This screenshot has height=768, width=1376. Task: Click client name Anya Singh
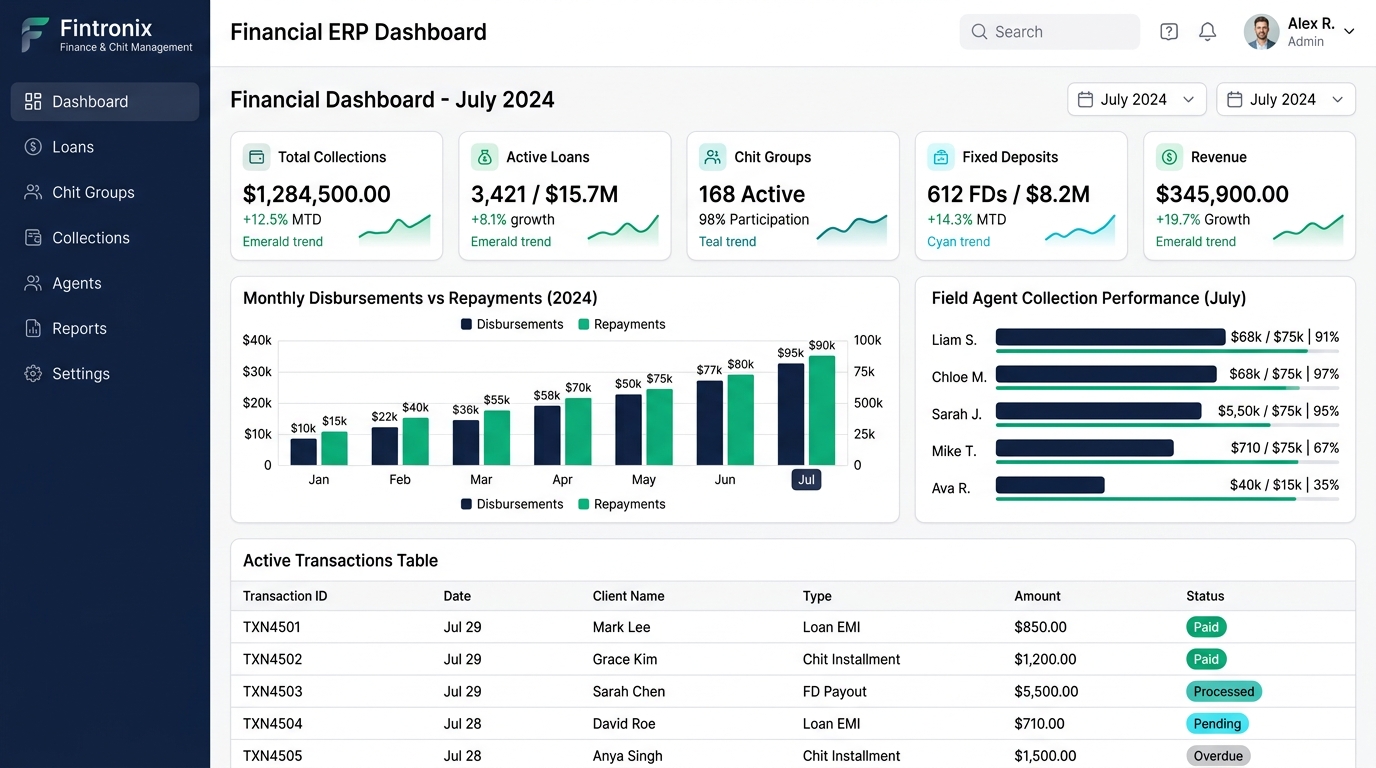628,755
